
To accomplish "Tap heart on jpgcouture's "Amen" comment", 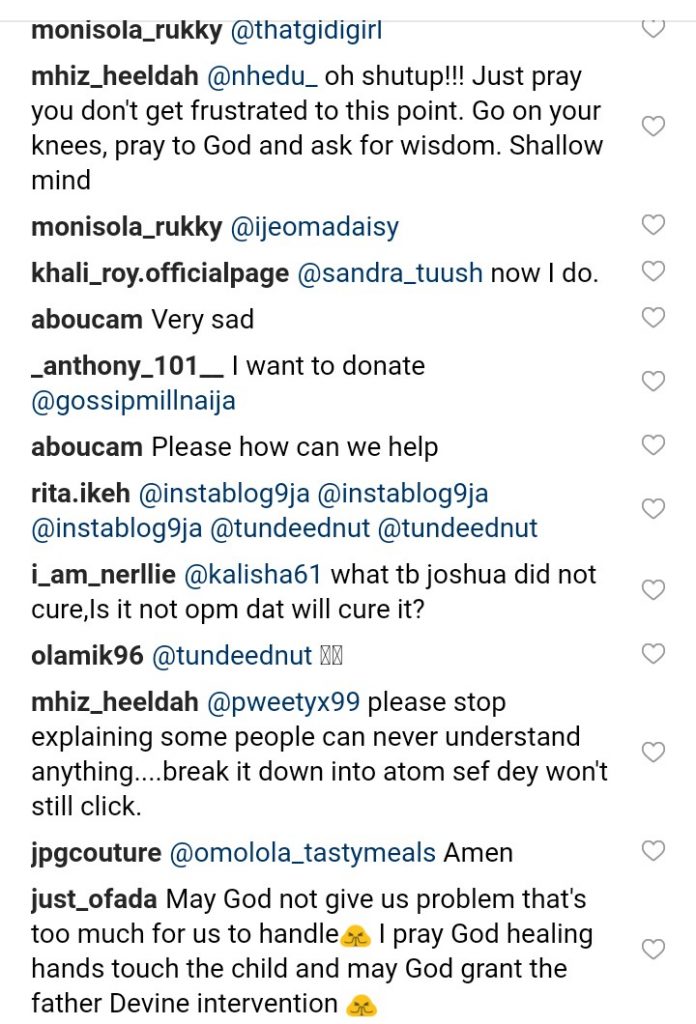I will tap(653, 851).
